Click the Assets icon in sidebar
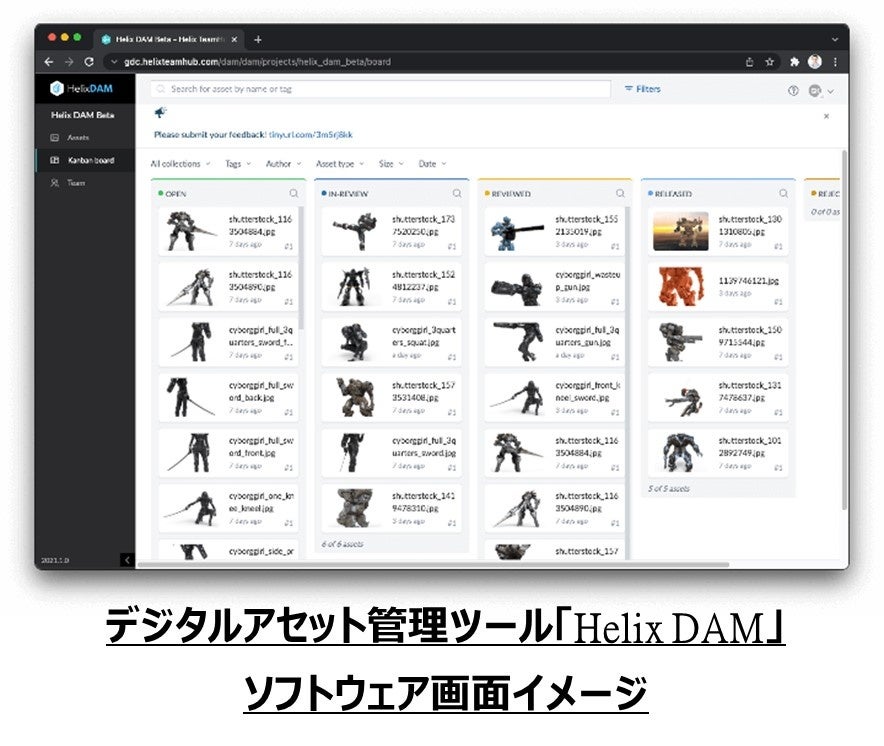The image size is (884, 746). (x=55, y=138)
